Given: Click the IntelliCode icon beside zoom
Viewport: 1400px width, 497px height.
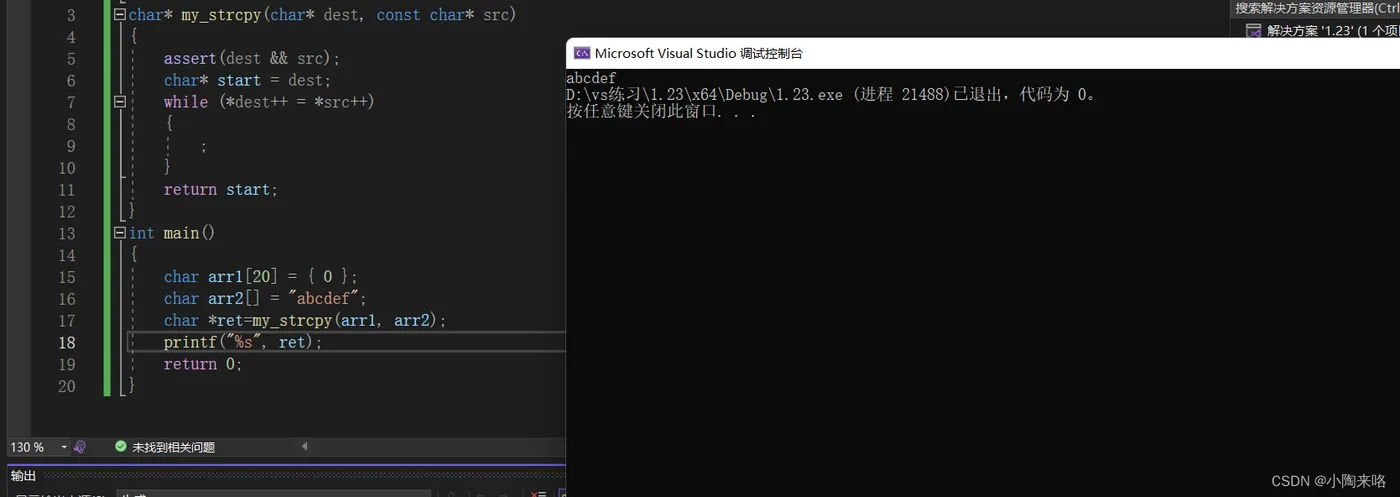Looking at the screenshot, I should coord(80,447).
